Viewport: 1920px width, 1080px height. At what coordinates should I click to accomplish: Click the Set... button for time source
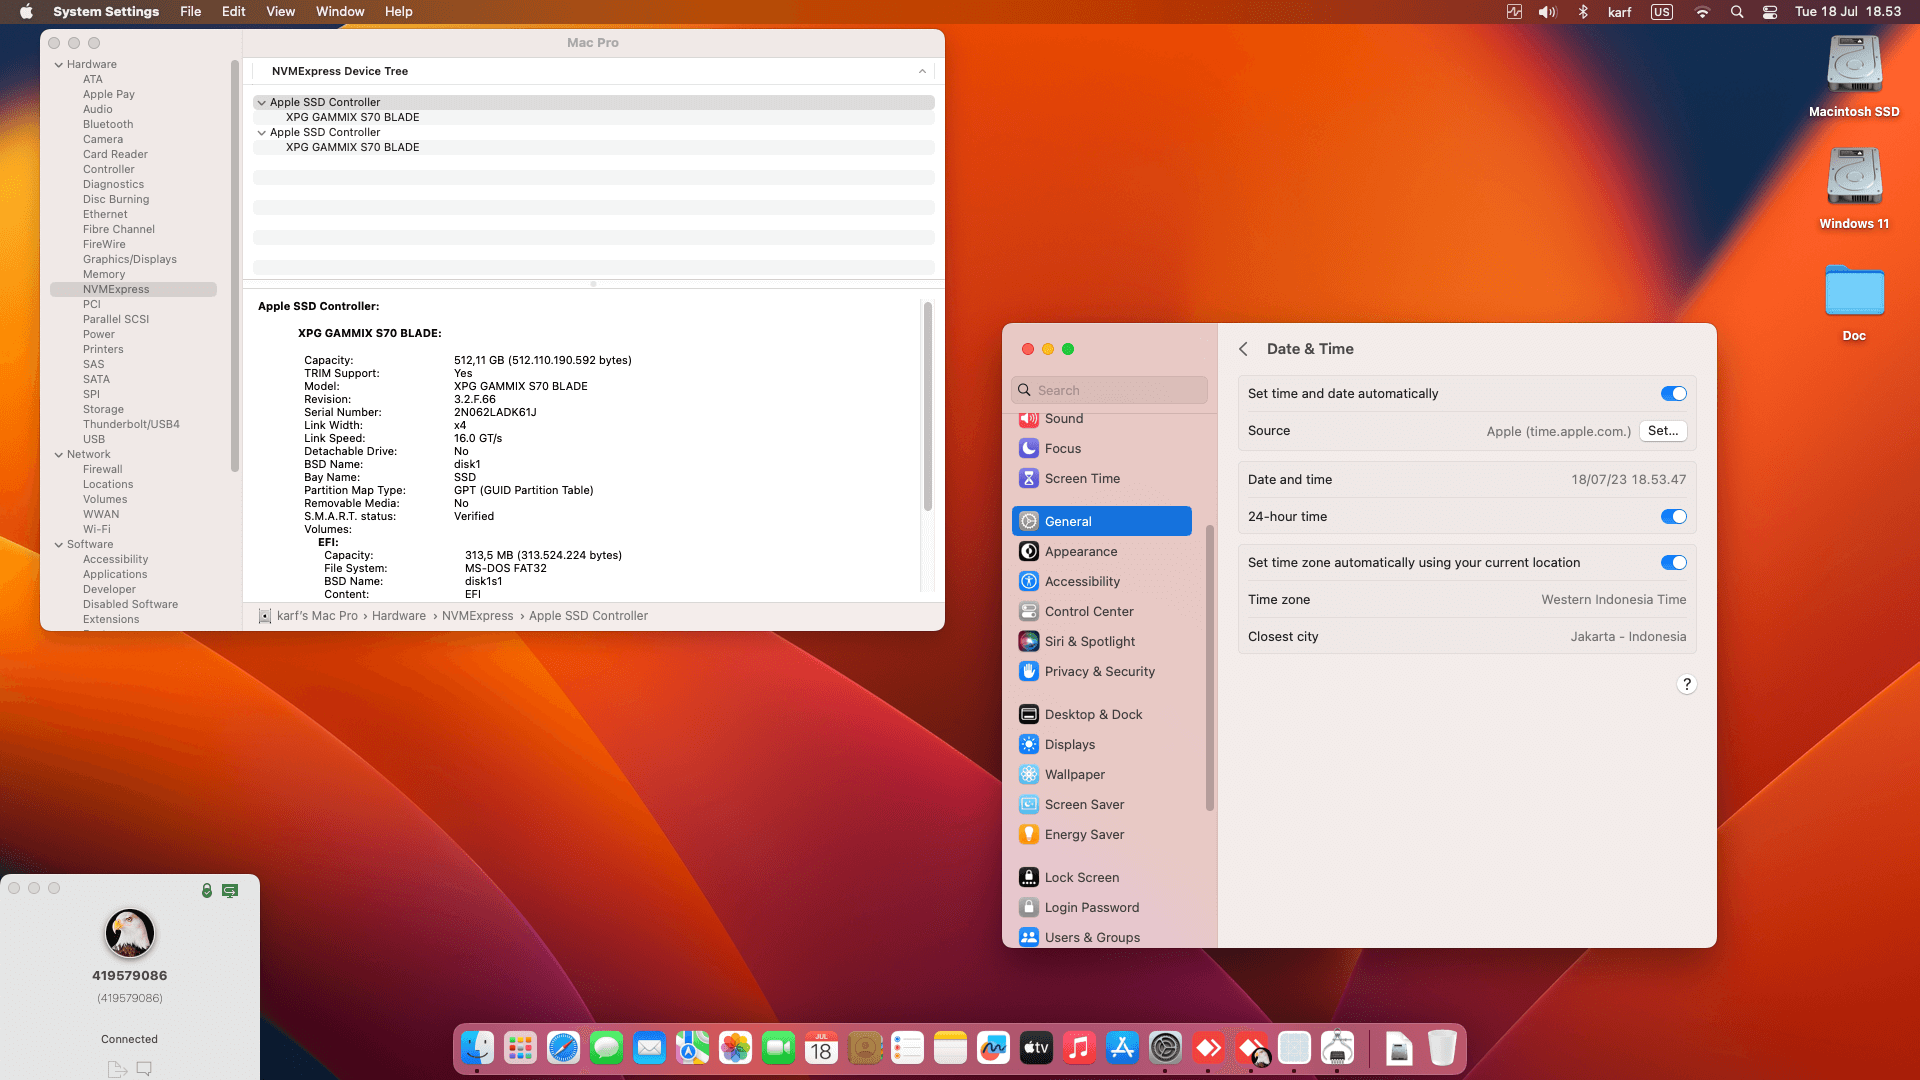pyautogui.click(x=1663, y=431)
